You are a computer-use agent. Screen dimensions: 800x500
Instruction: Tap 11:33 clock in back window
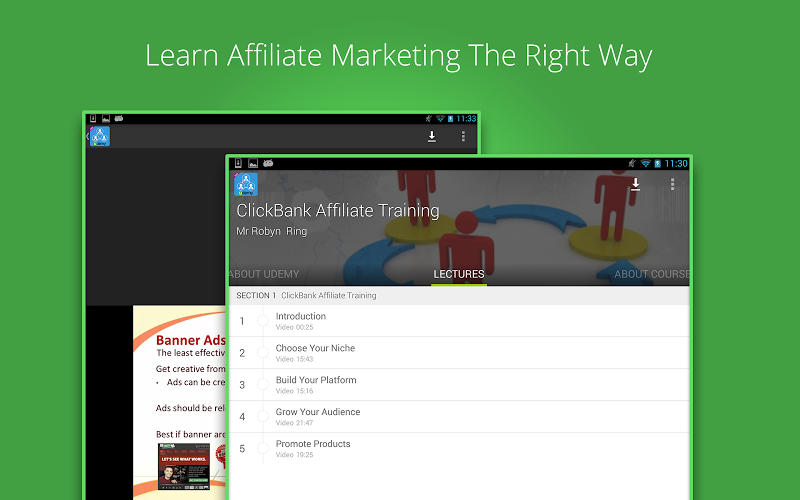466,118
